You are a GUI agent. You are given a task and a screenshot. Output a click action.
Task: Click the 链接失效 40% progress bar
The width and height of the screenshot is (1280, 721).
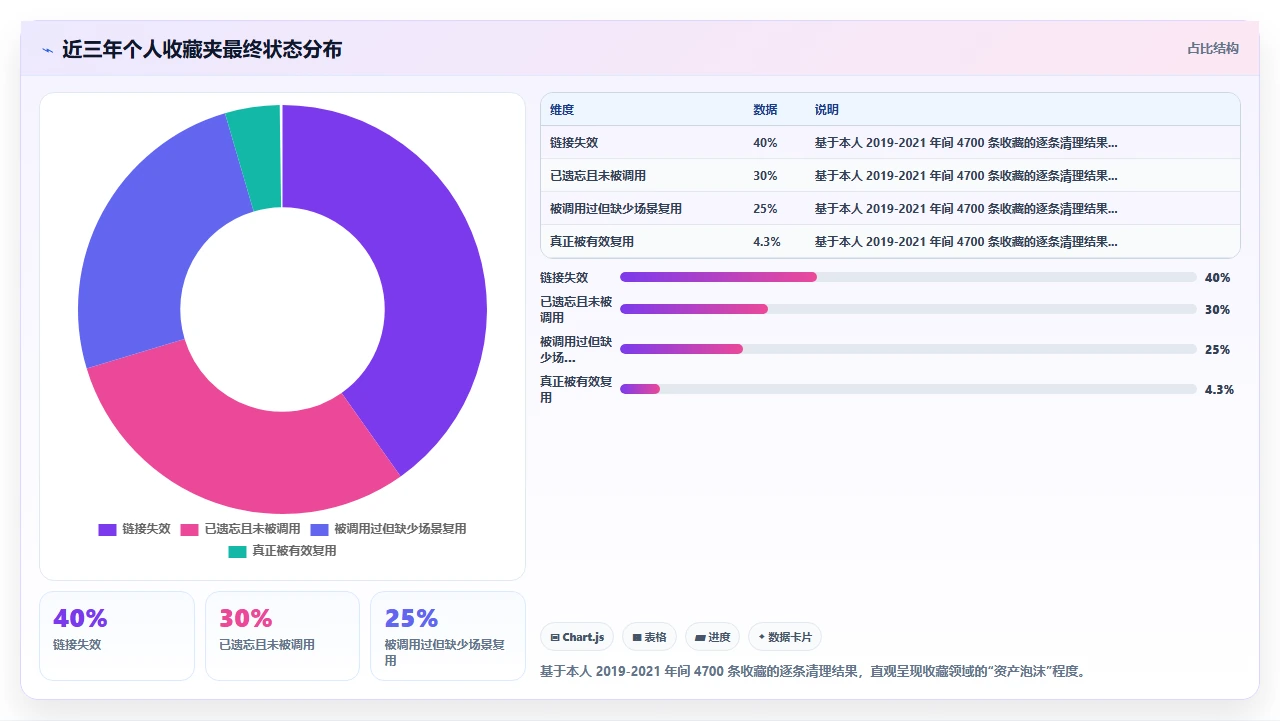tap(908, 277)
